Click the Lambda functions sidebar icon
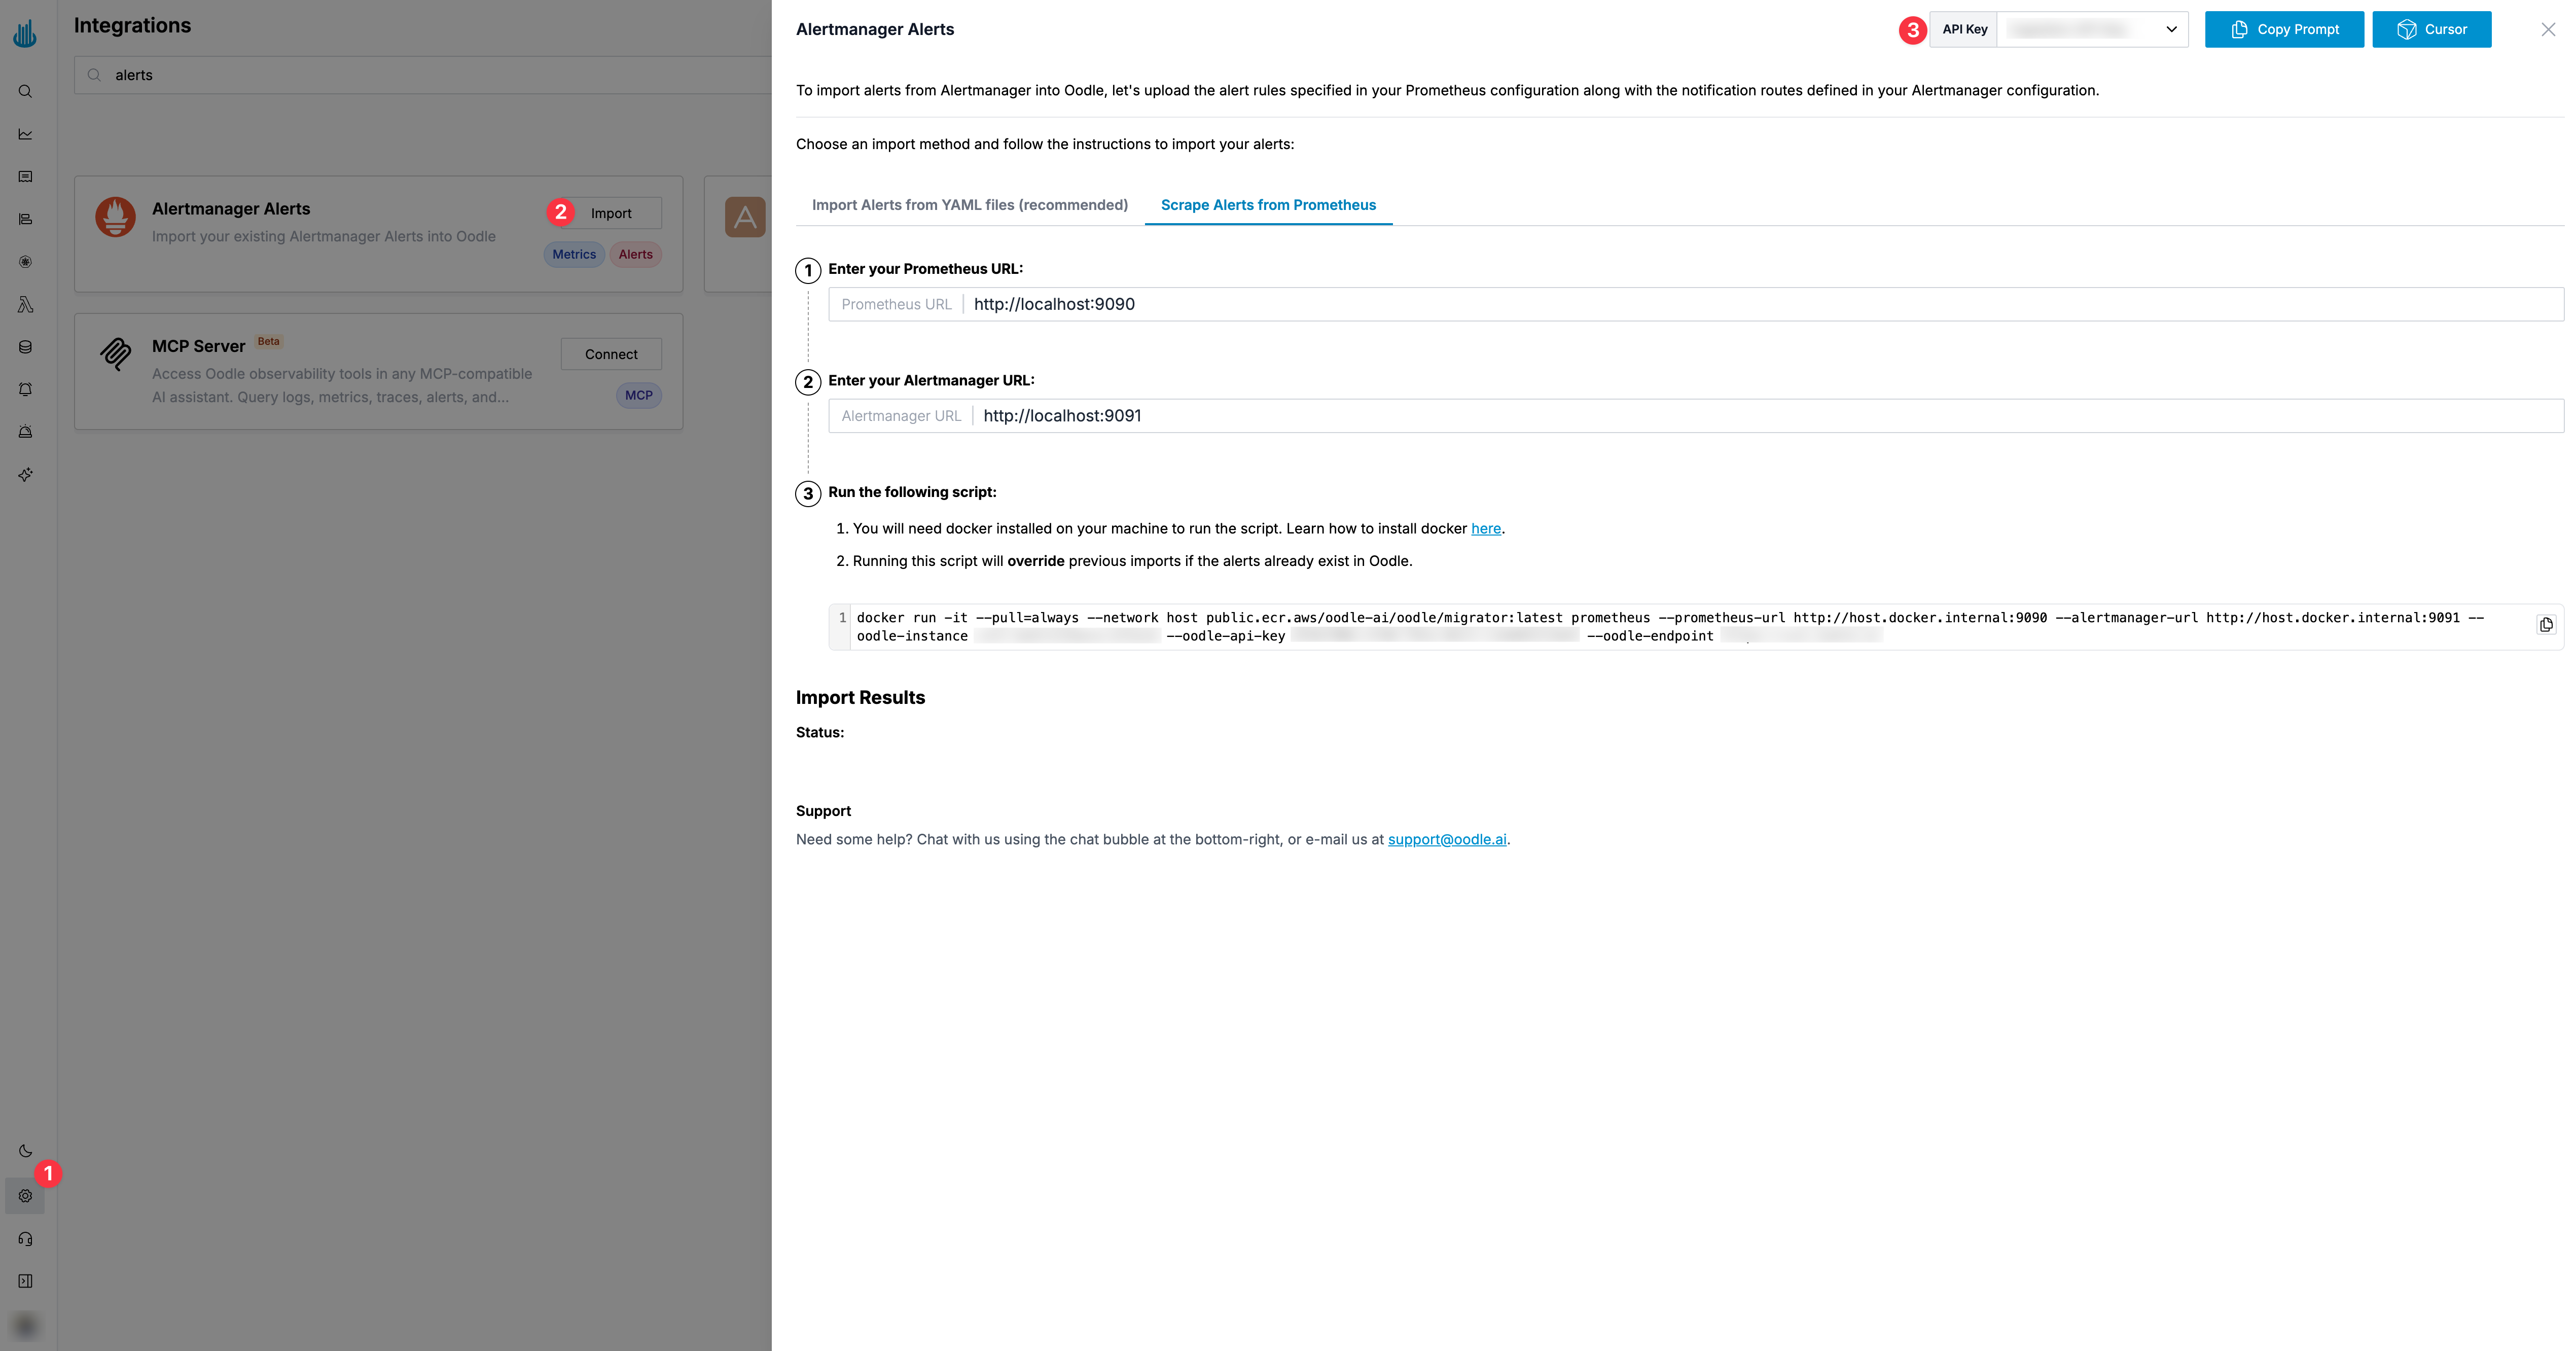The image size is (2576, 1351). 25,304
